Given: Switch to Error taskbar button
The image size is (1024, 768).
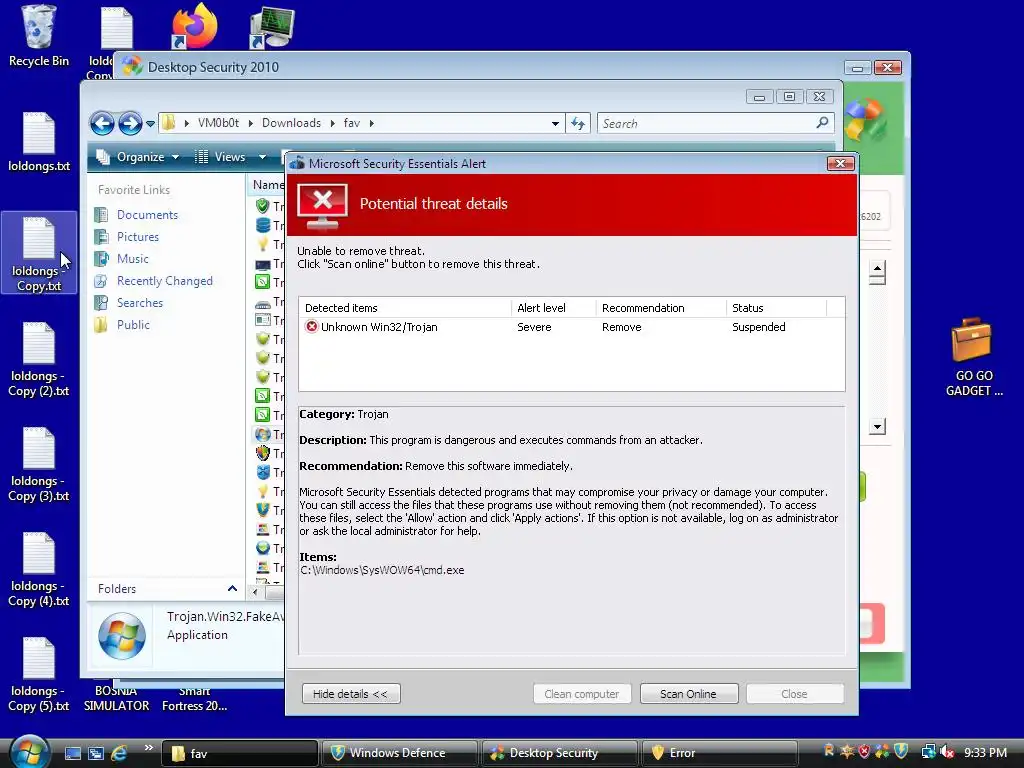Looking at the screenshot, I should [x=719, y=753].
